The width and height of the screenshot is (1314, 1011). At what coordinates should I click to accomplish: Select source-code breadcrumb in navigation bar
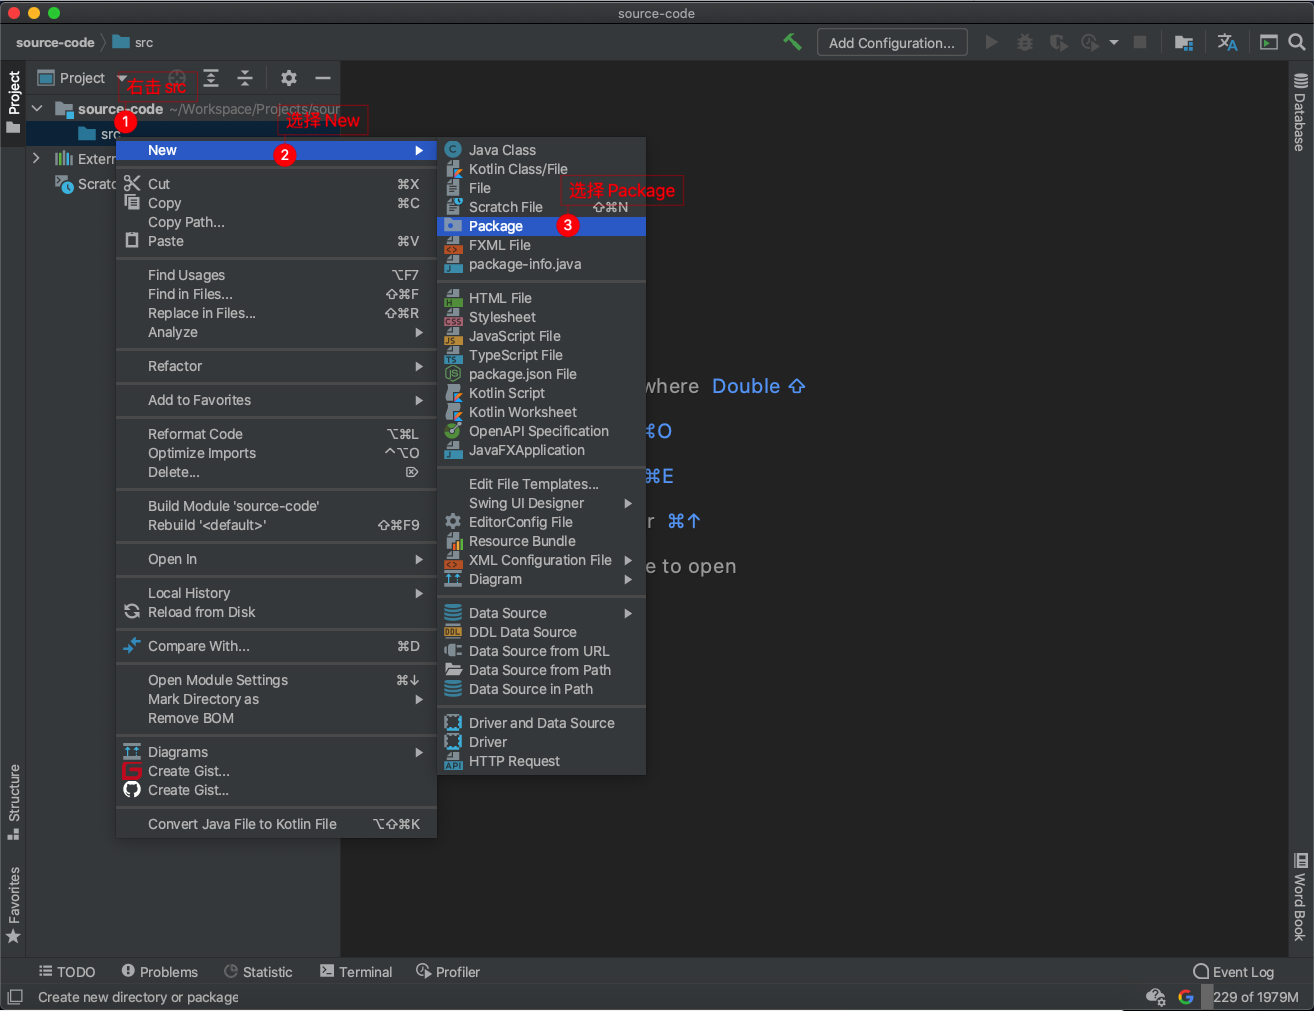[x=55, y=42]
